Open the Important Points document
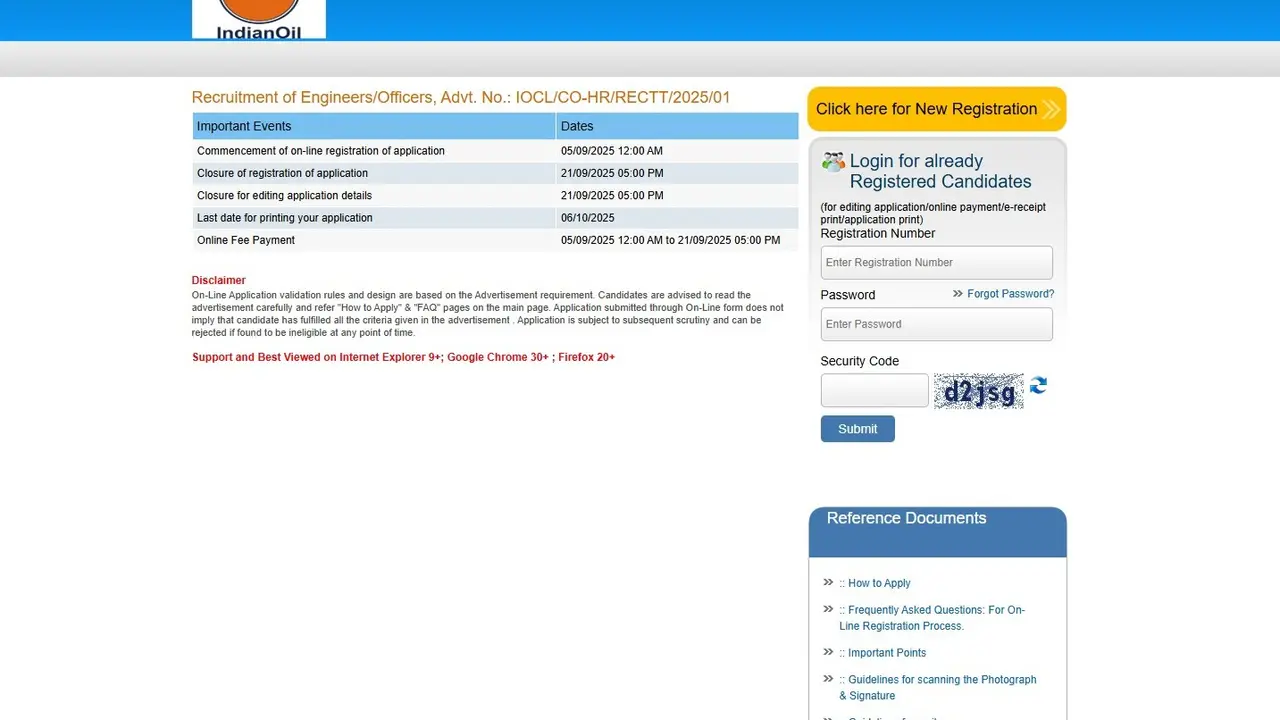The width and height of the screenshot is (1280, 720). pyautogui.click(x=886, y=652)
